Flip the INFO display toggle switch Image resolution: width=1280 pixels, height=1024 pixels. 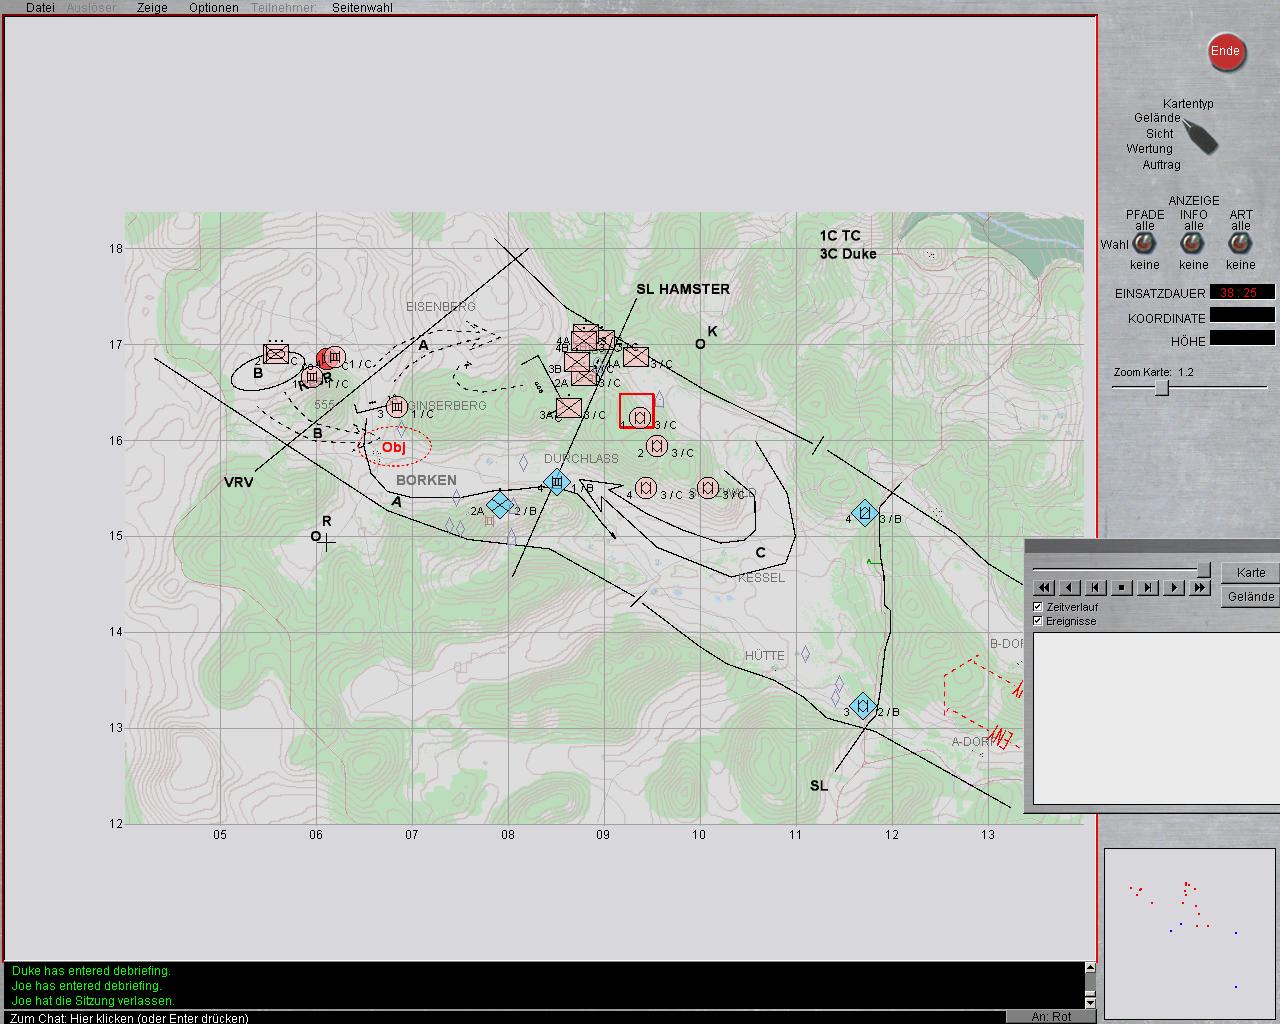click(1193, 245)
